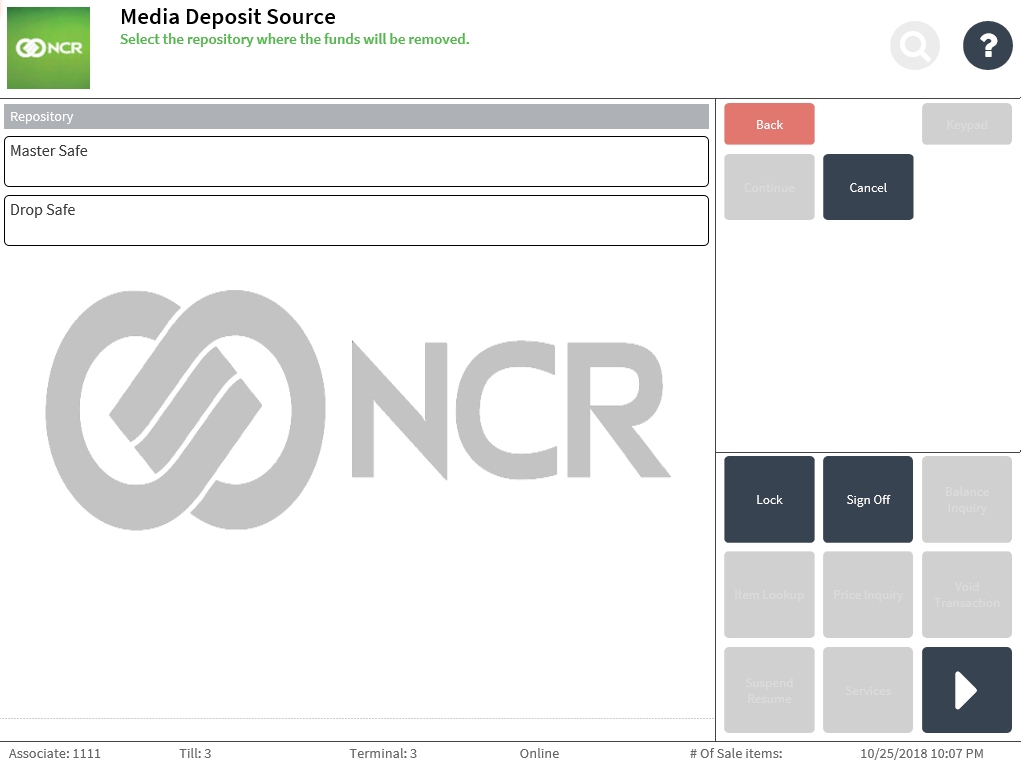Click the NCR logo in header
The height and width of the screenshot is (764, 1021).
(x=48, y=48)
